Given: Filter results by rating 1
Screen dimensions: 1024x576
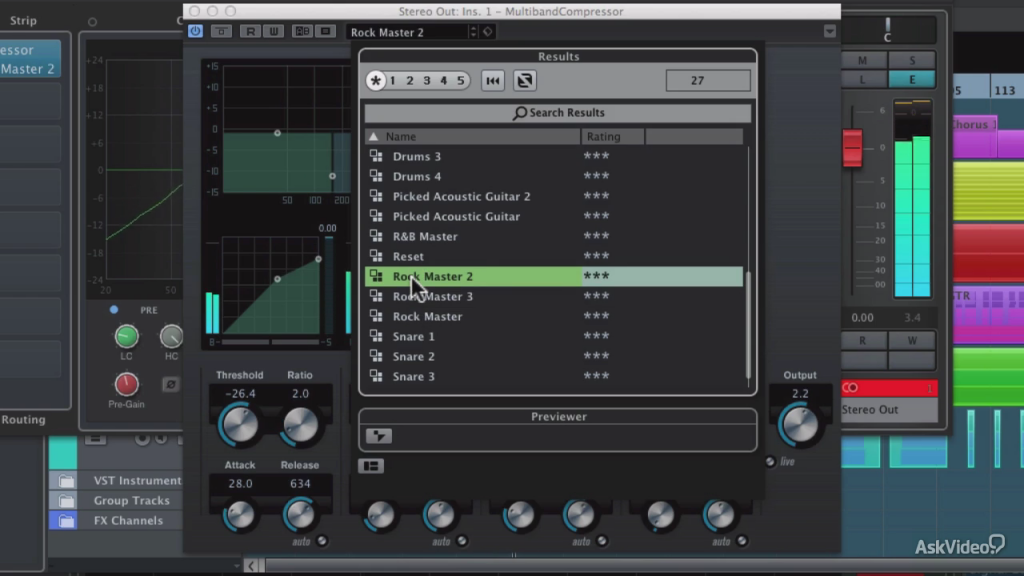Looking at the screenshot, I should (393, 80).
